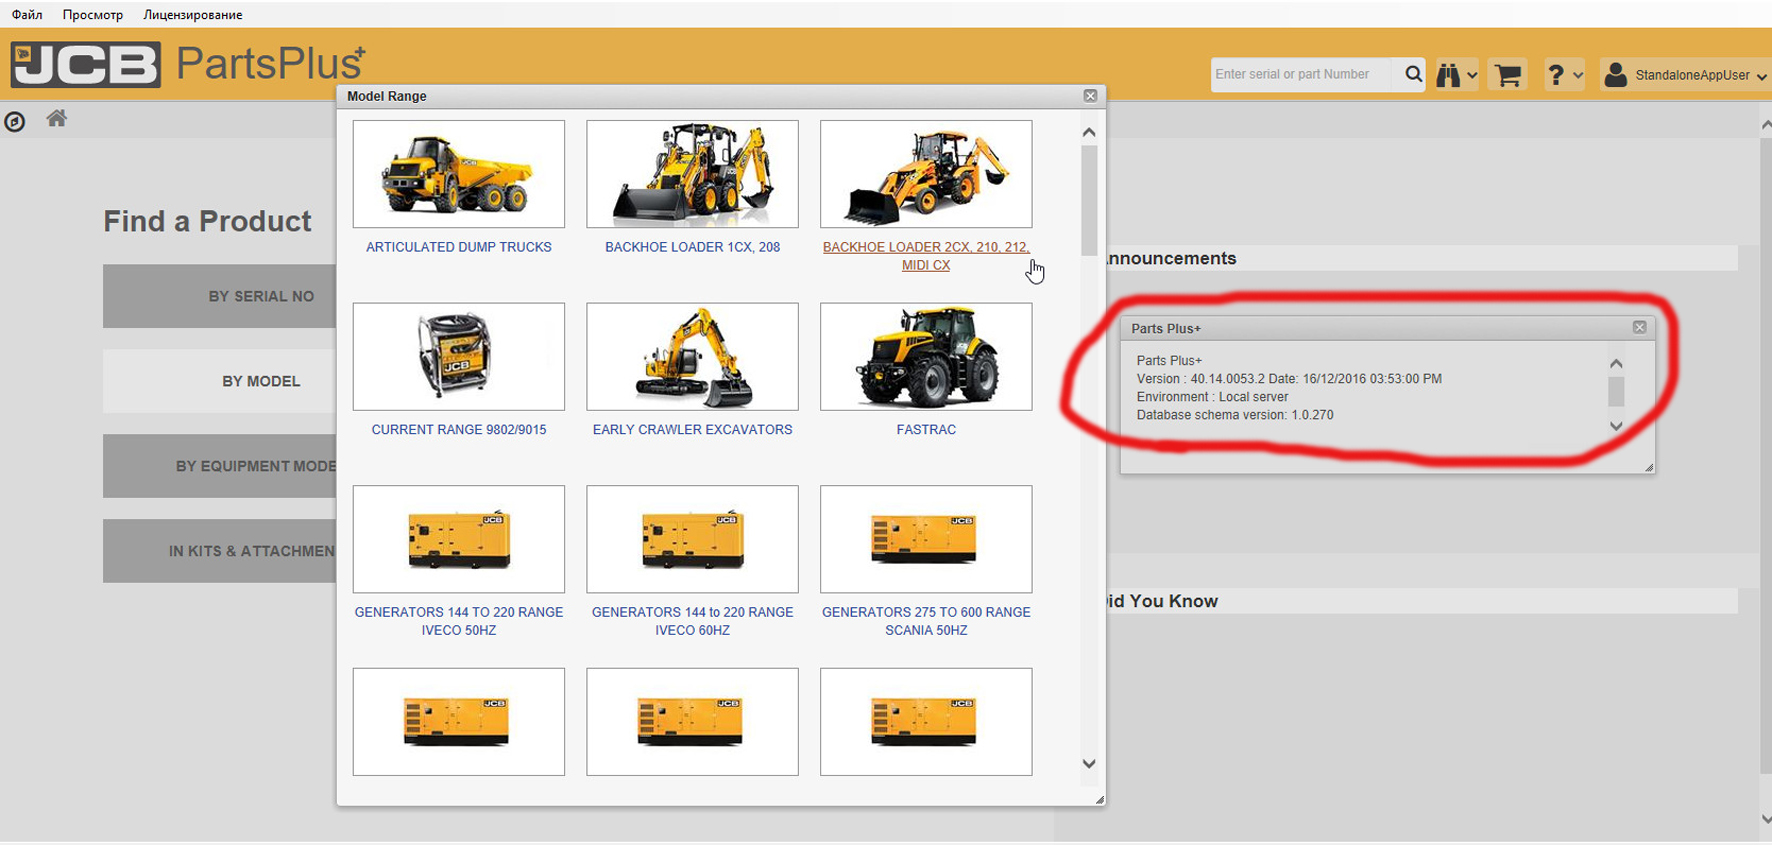
Task: Click the magnifier search icon
Action: (1413, 74)
